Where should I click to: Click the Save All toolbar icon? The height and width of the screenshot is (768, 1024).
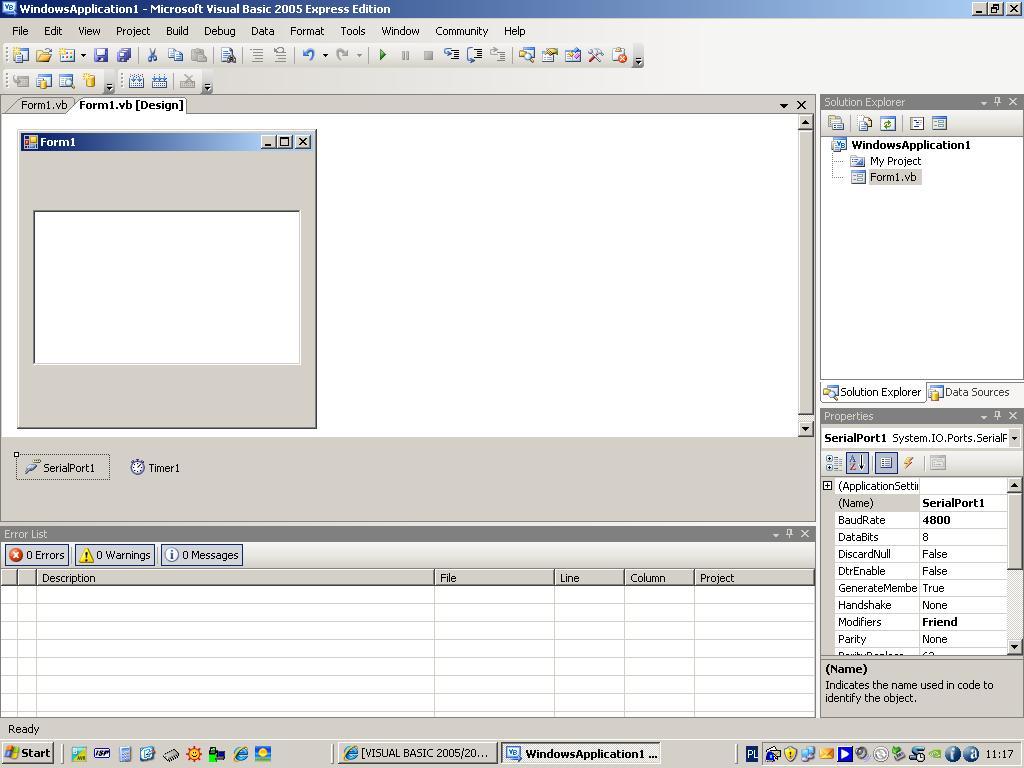122,55
